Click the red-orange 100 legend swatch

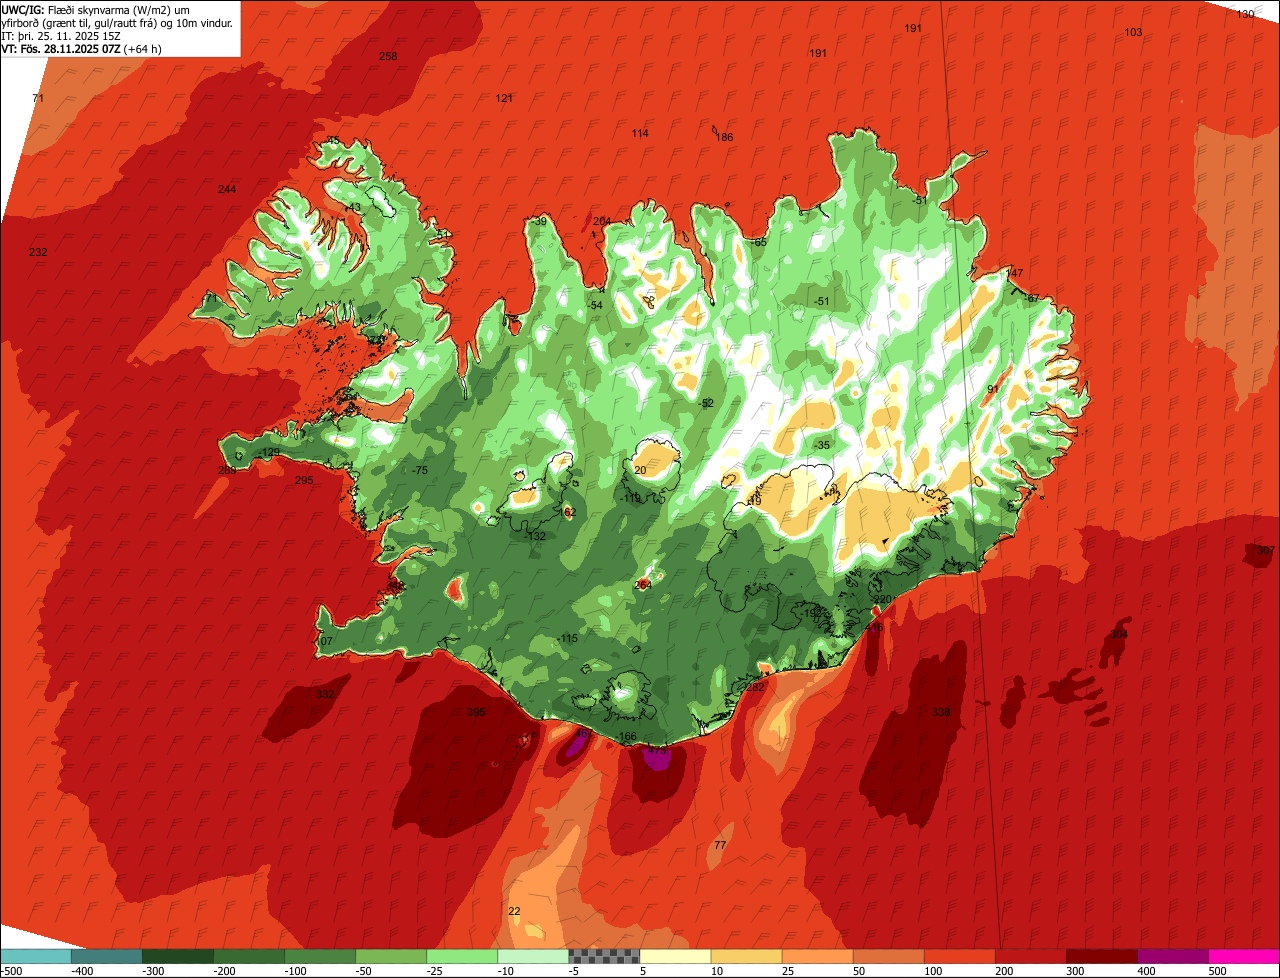959,956
